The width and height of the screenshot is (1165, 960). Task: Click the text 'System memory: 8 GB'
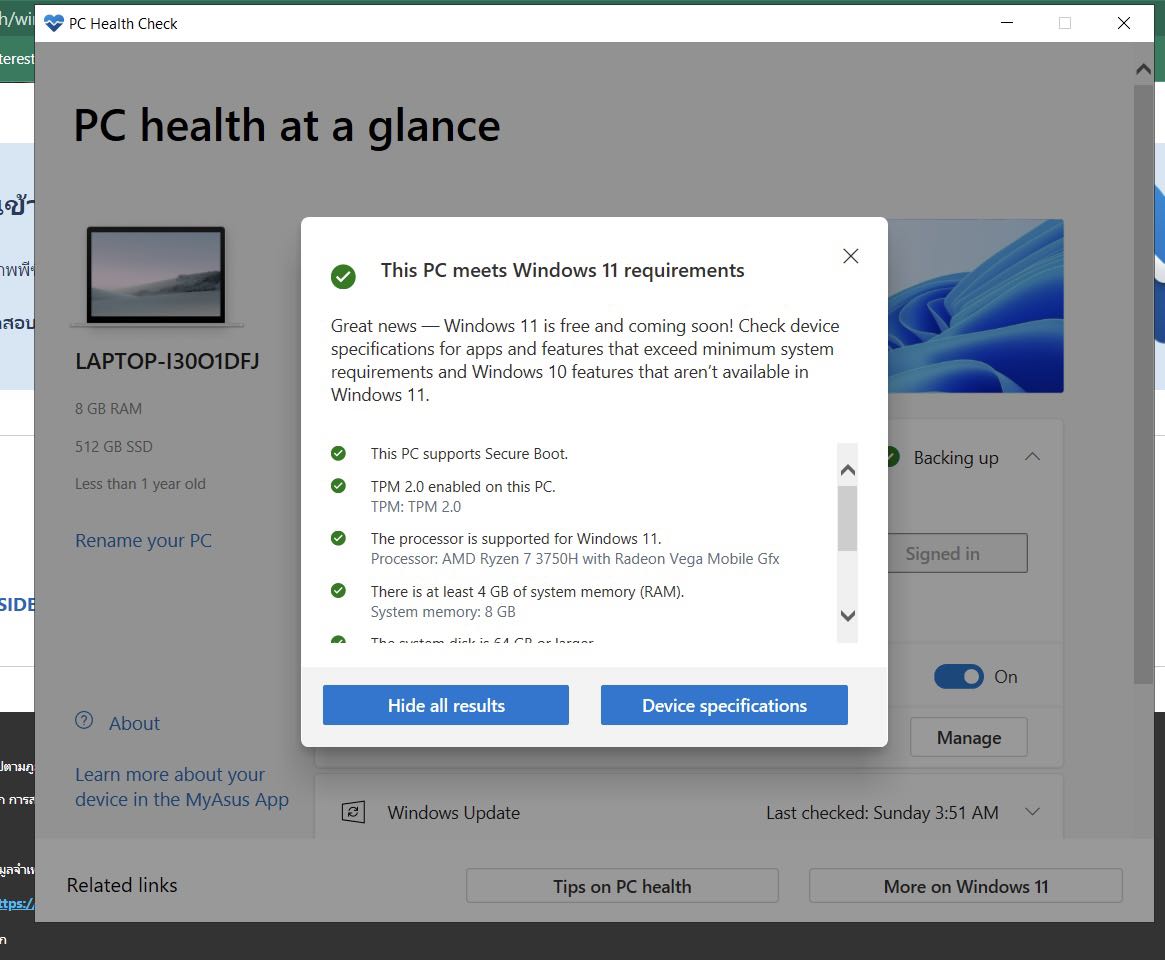(x=443, y=612)
